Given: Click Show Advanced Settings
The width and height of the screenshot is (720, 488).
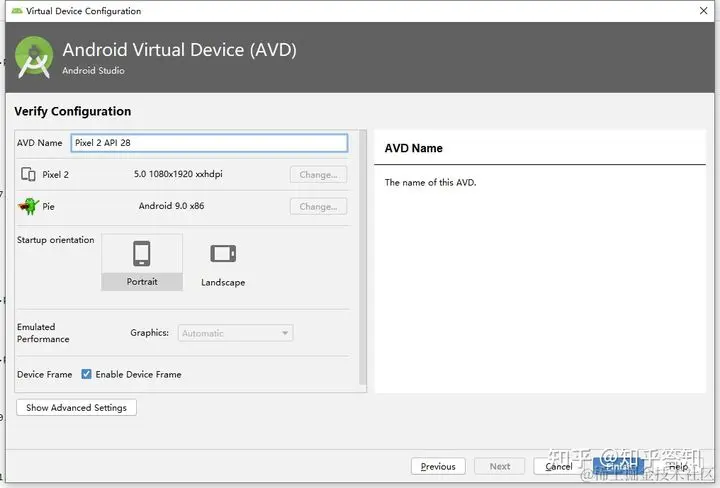Looking at the screenshot, I should pos(76,407).
